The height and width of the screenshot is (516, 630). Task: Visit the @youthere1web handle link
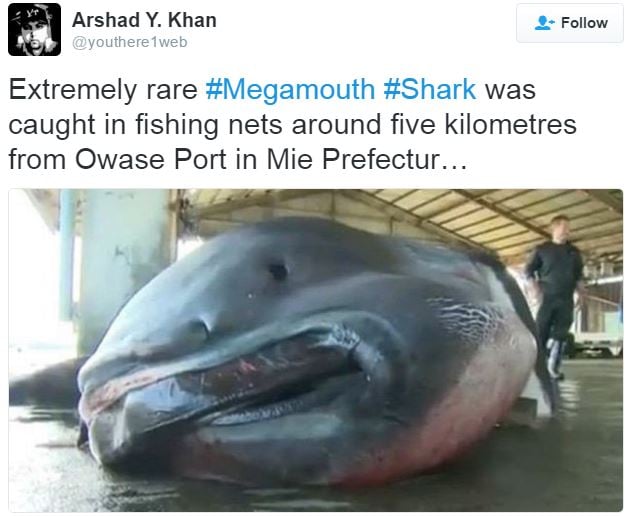[129, 42]
